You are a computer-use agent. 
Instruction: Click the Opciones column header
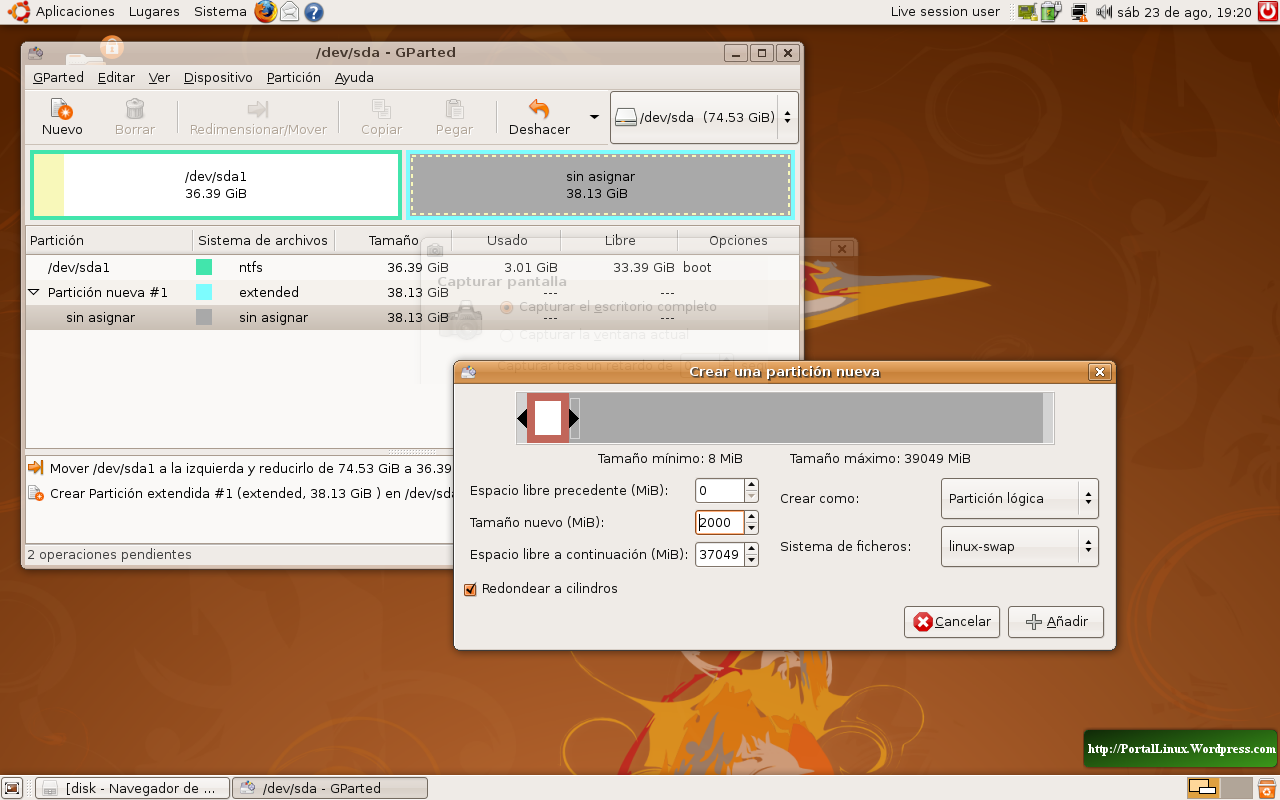738,240
